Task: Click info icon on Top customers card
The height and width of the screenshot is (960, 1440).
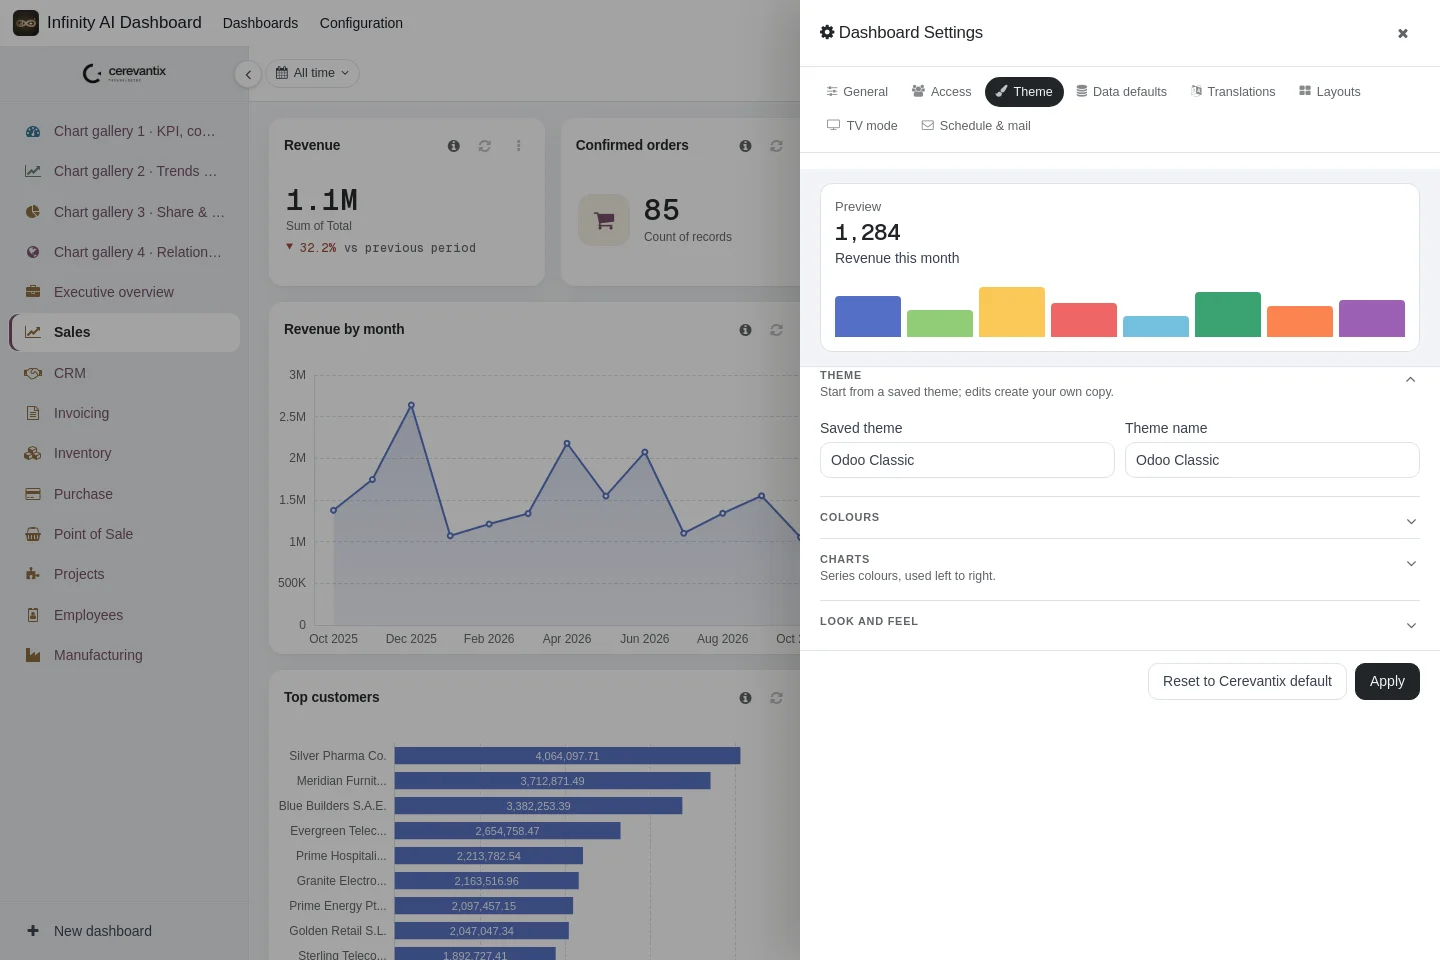Action: 745,698
